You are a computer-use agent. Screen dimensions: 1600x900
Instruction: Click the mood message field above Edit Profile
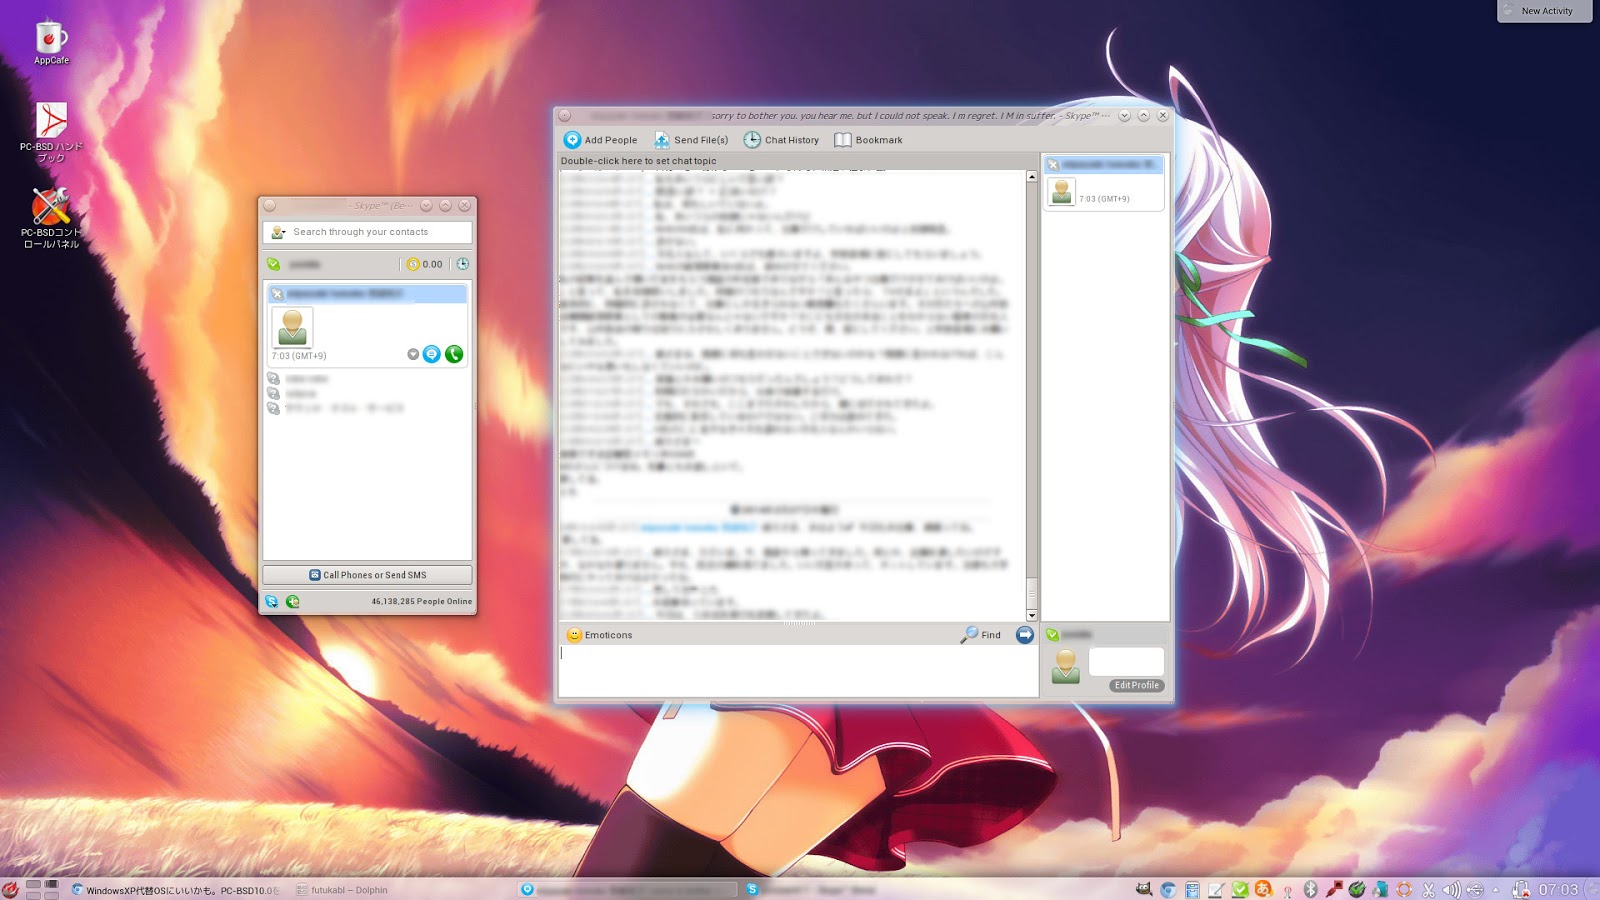coord(1126,661)
